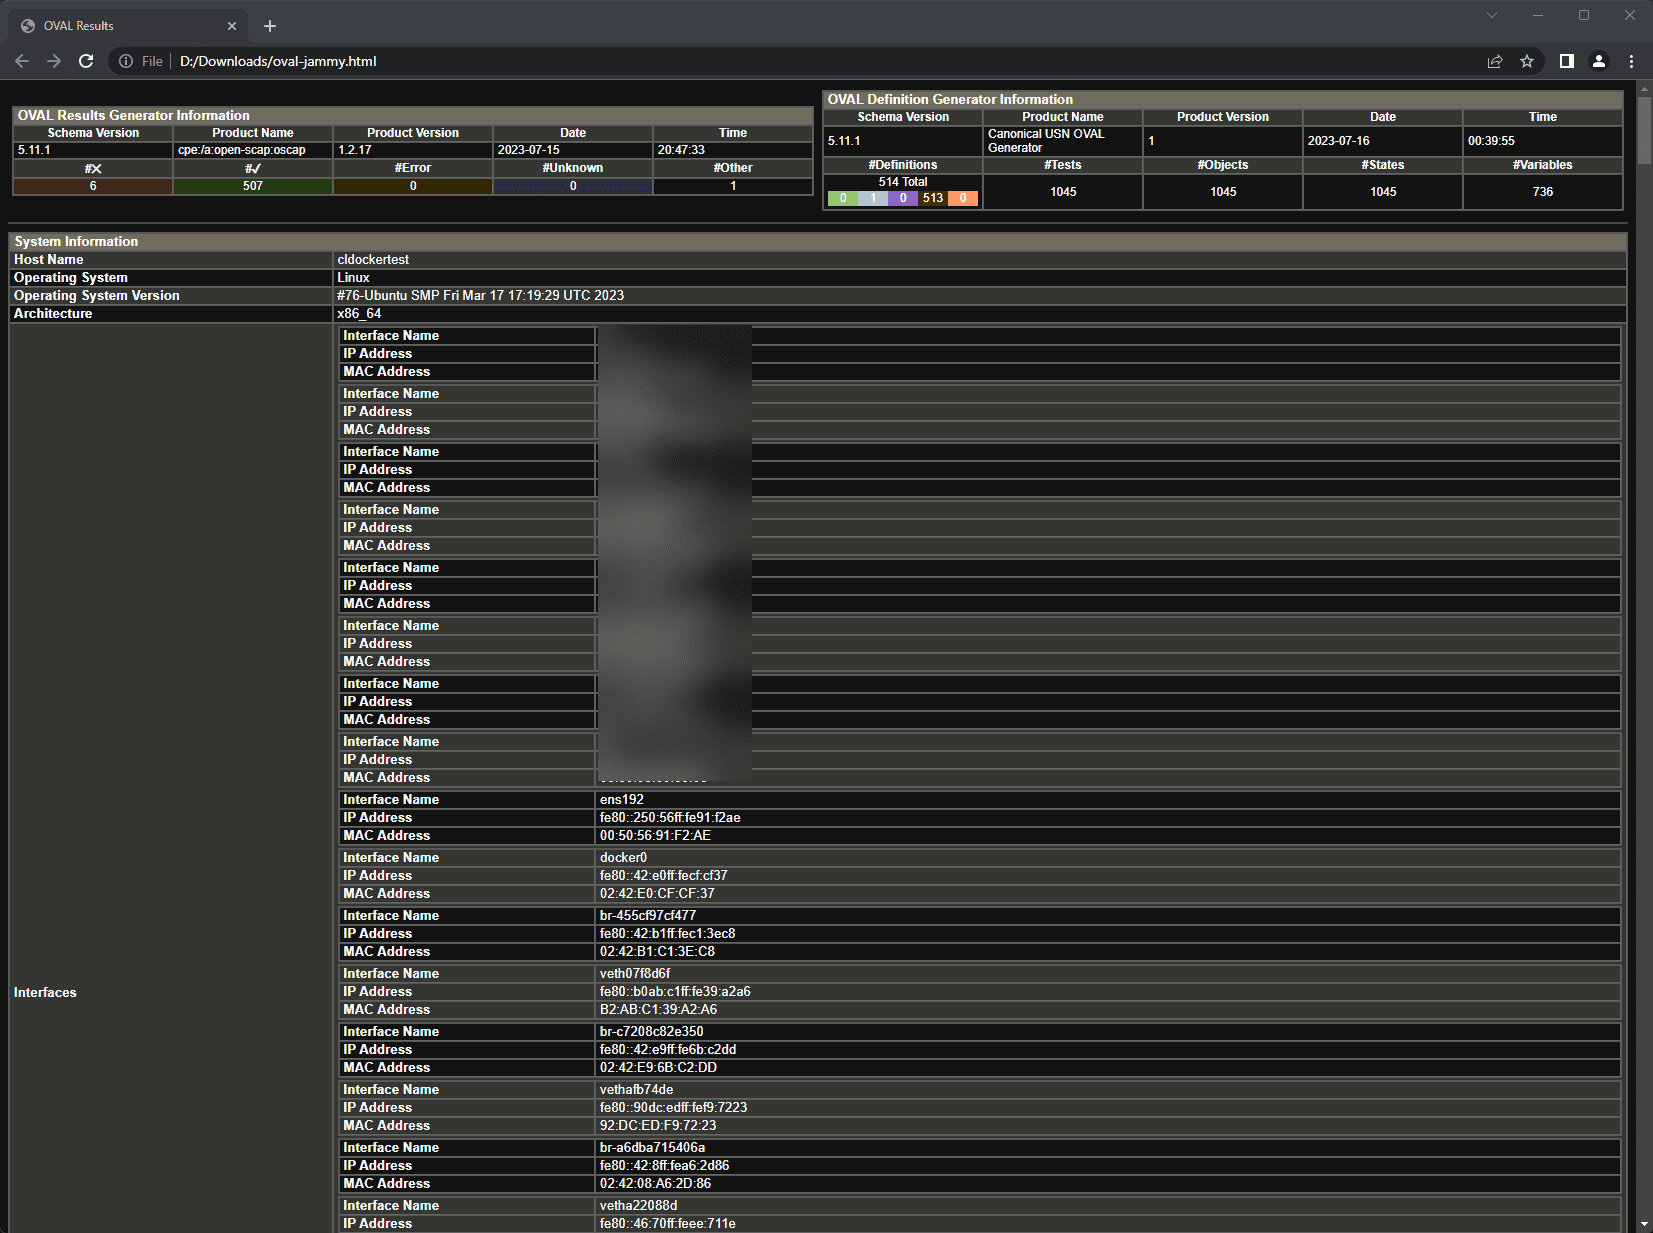Click the #Variables value 736

coord(1543,192)
